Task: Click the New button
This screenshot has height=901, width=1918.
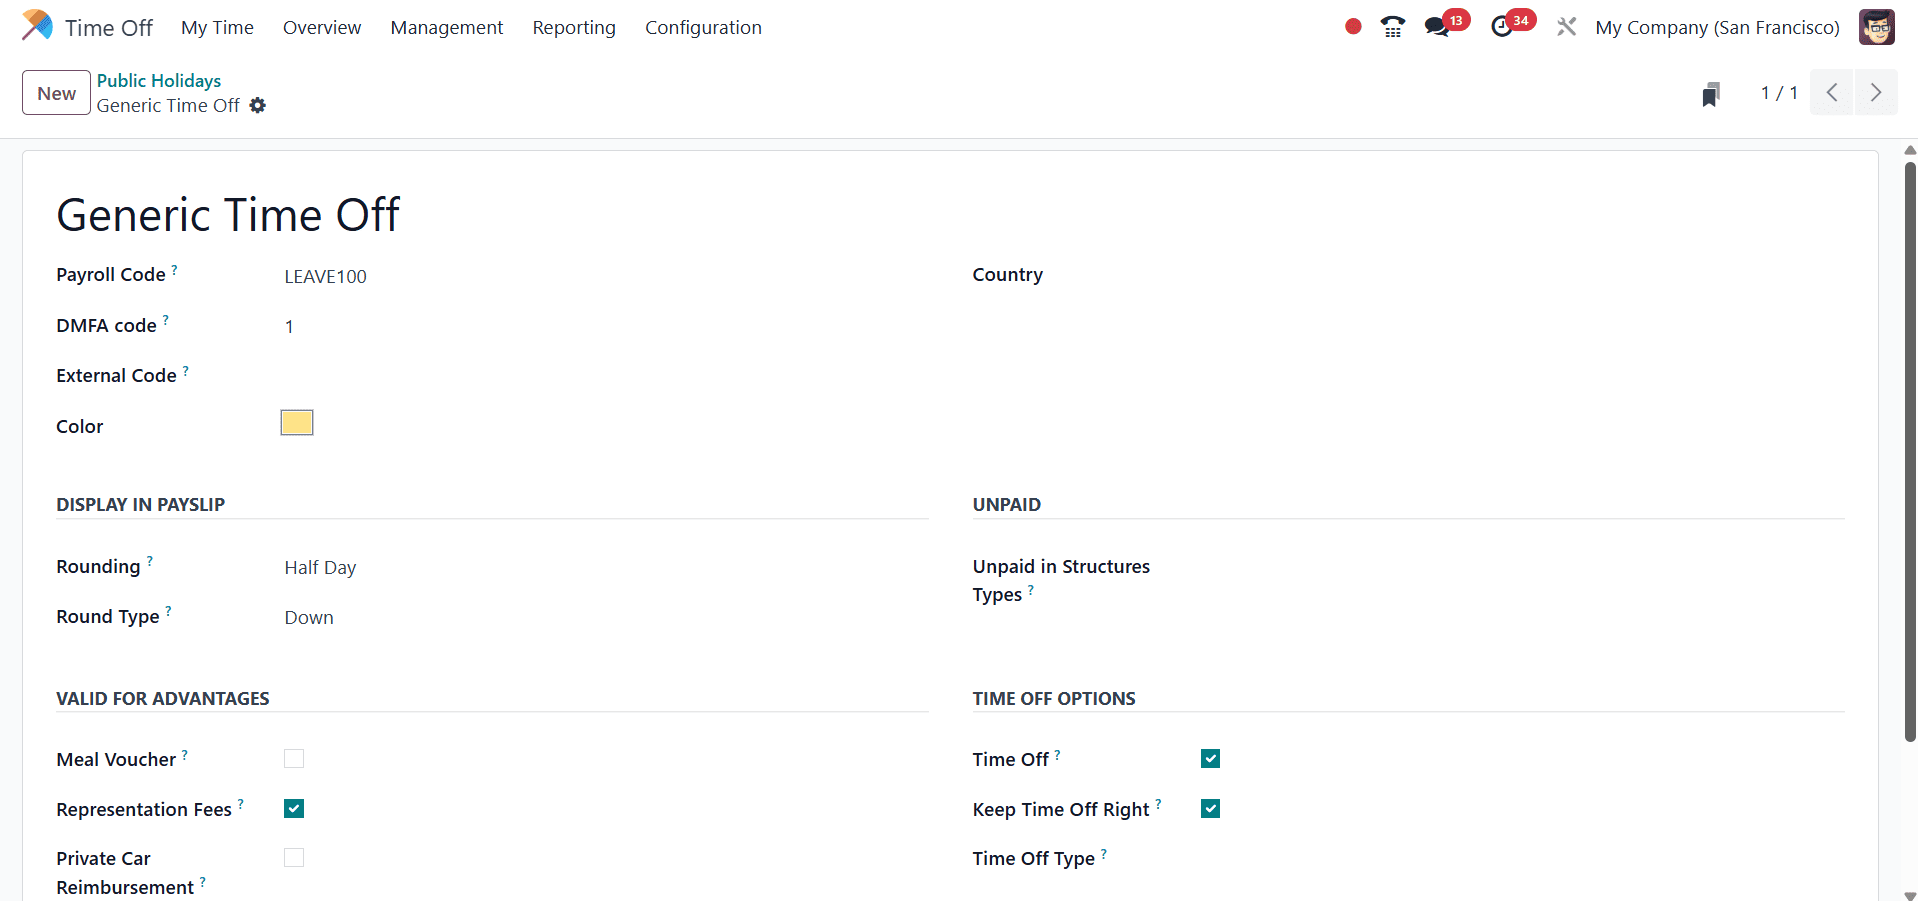Action: point(56,93)
